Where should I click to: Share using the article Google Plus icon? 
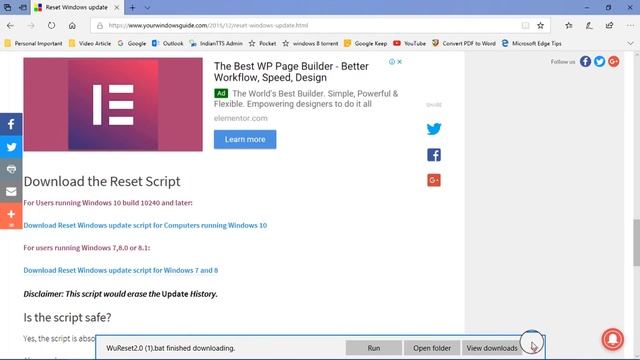(434, 180)
